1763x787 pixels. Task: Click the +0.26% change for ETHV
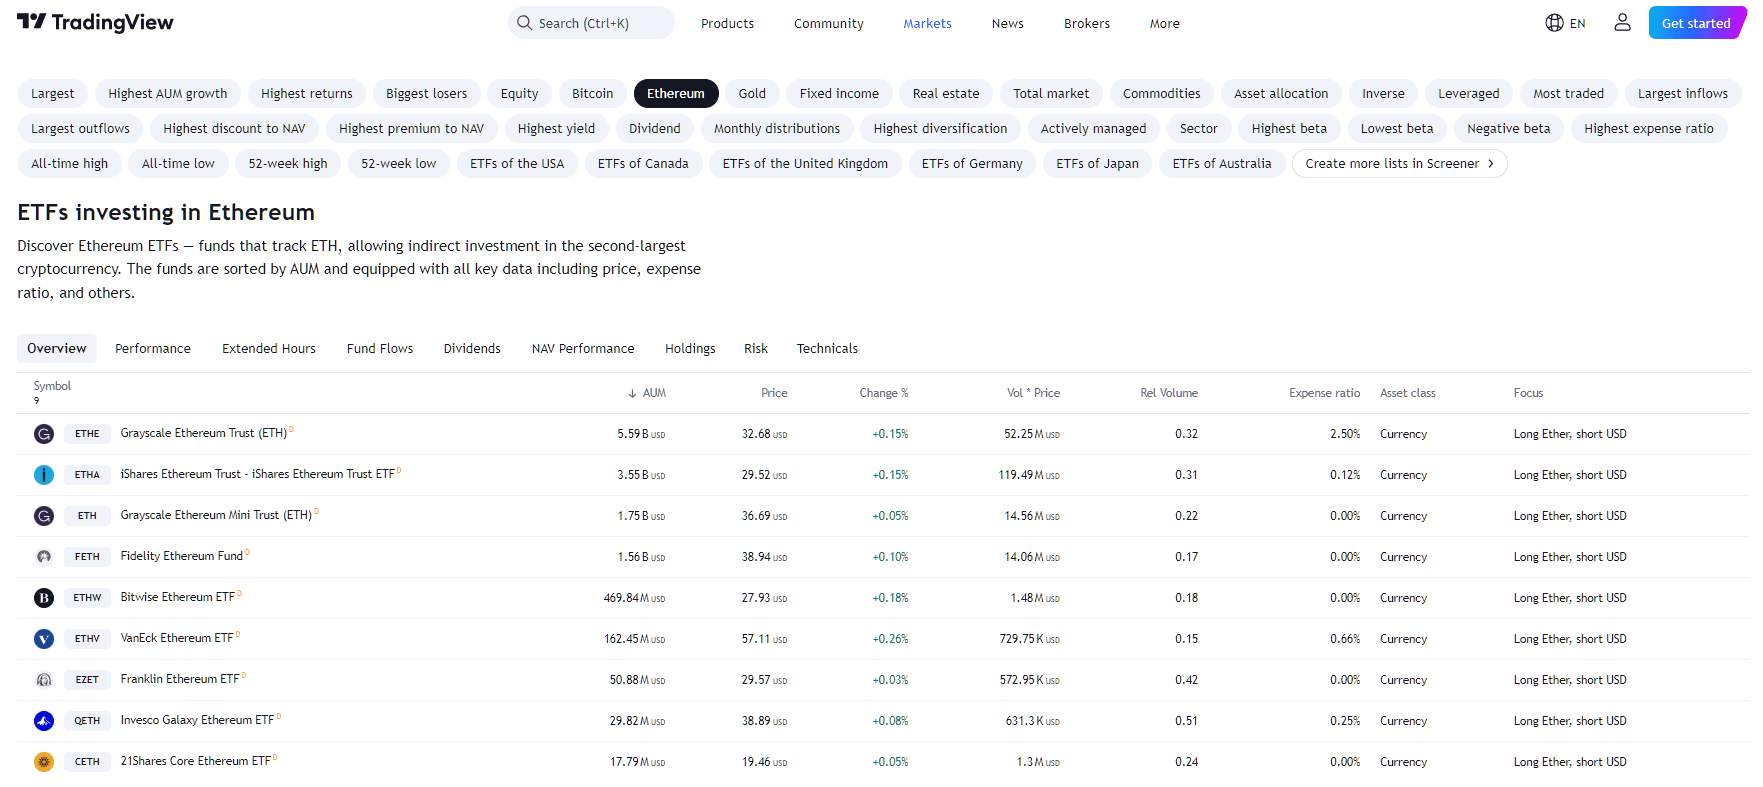890,639
